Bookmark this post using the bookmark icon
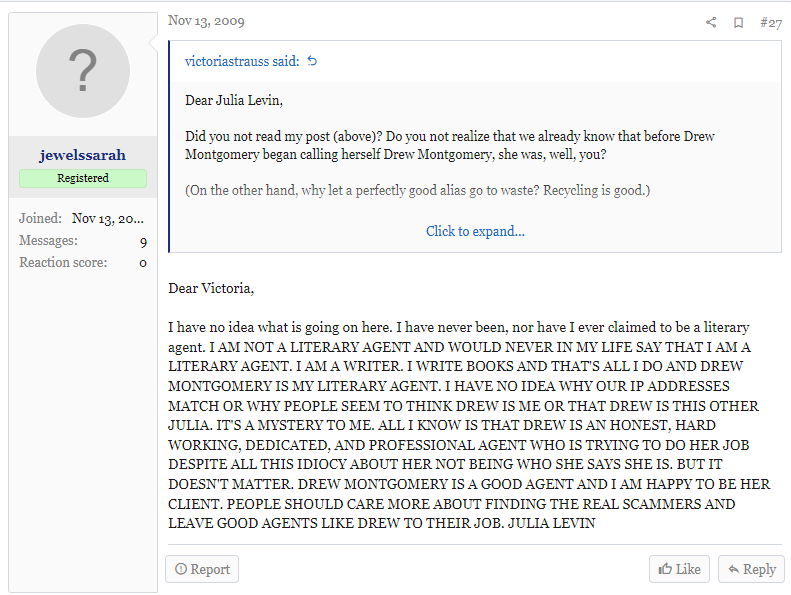This screenshot has height=595, width=791. click(x=738, y=22)
